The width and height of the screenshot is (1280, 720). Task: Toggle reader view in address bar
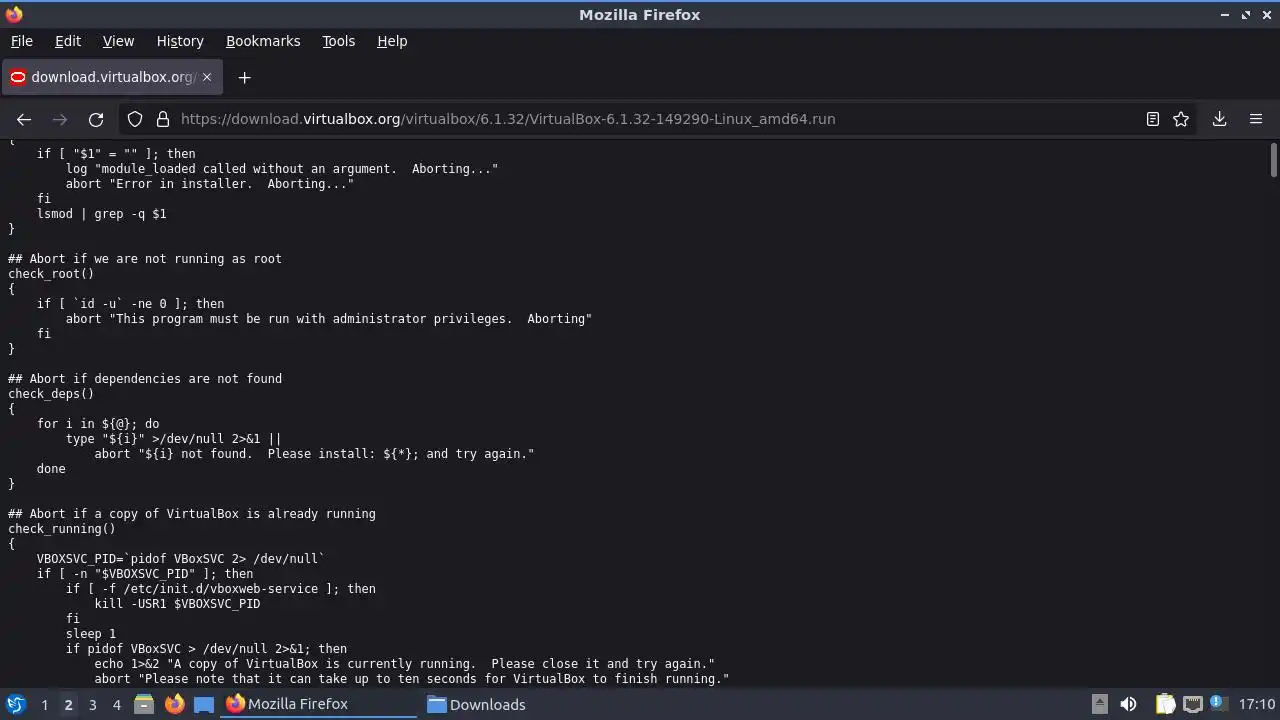click(1152, 119)
